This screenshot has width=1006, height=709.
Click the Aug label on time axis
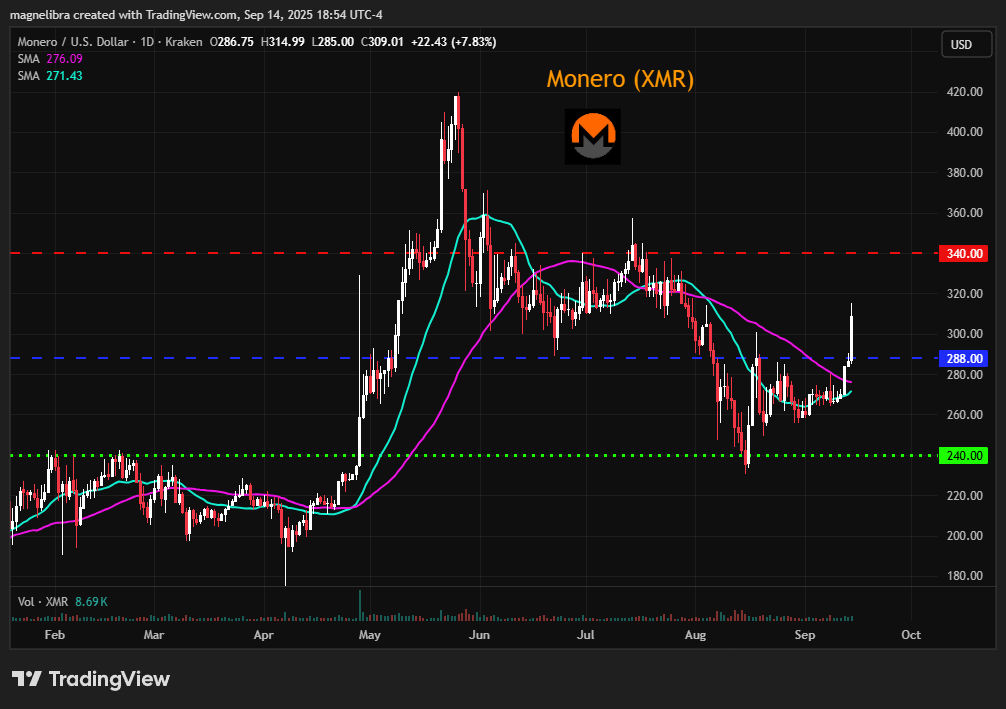tap(695, 635)
